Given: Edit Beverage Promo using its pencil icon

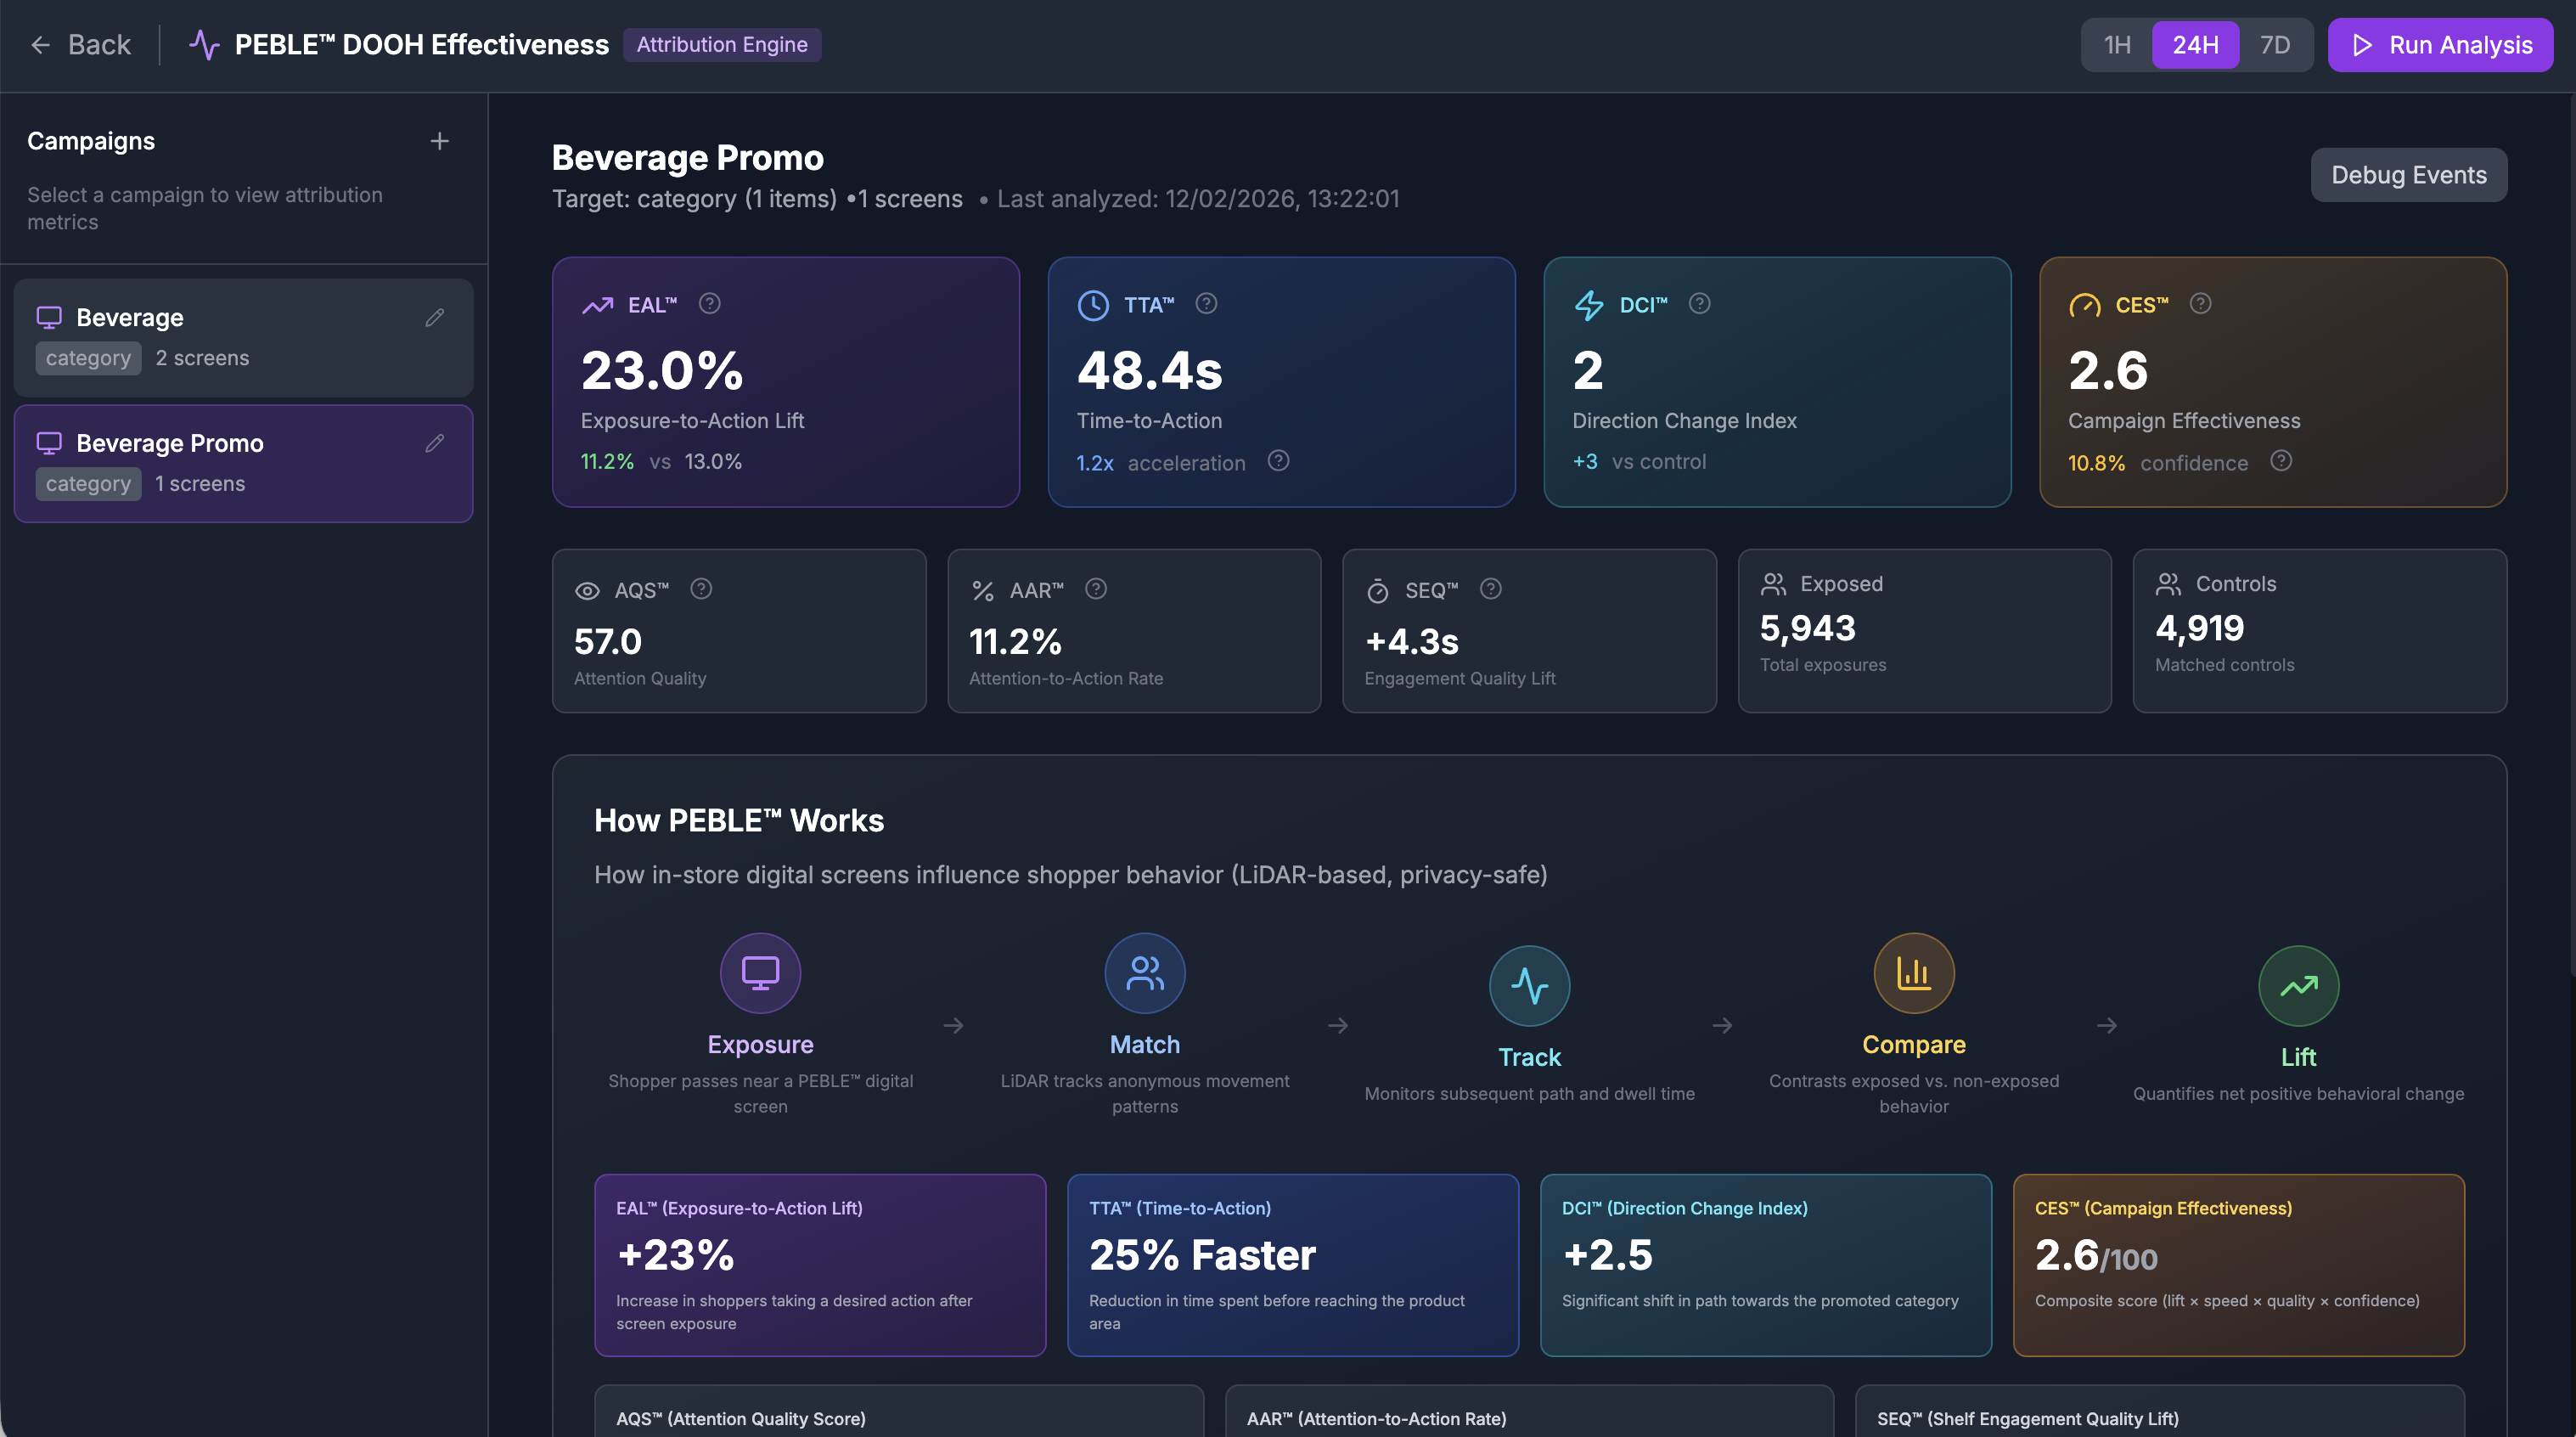Looking at the screenshot, I should pos(435,443).
